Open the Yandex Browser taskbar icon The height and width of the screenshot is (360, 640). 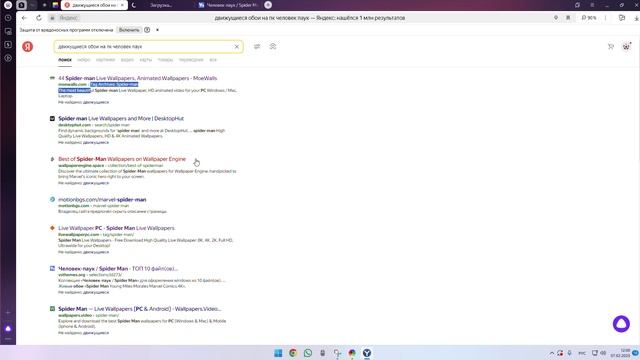click(367, 353)
